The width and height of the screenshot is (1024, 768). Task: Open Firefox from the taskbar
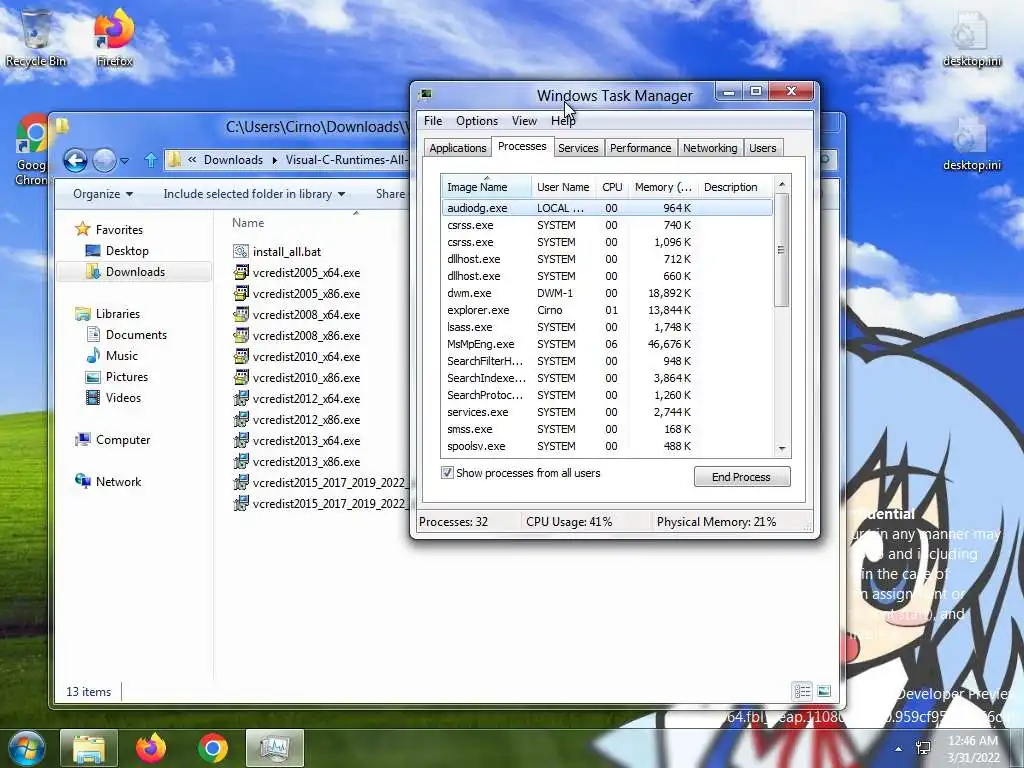tap(151, 748)
